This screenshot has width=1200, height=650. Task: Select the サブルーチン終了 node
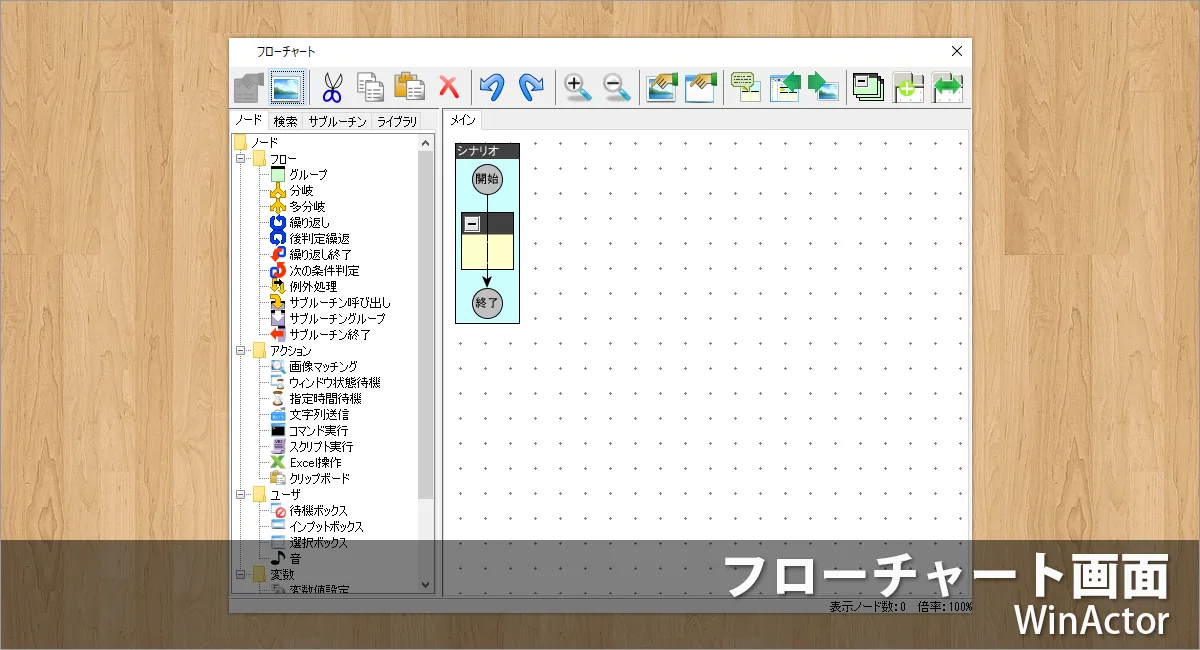(x=330, y=334)
